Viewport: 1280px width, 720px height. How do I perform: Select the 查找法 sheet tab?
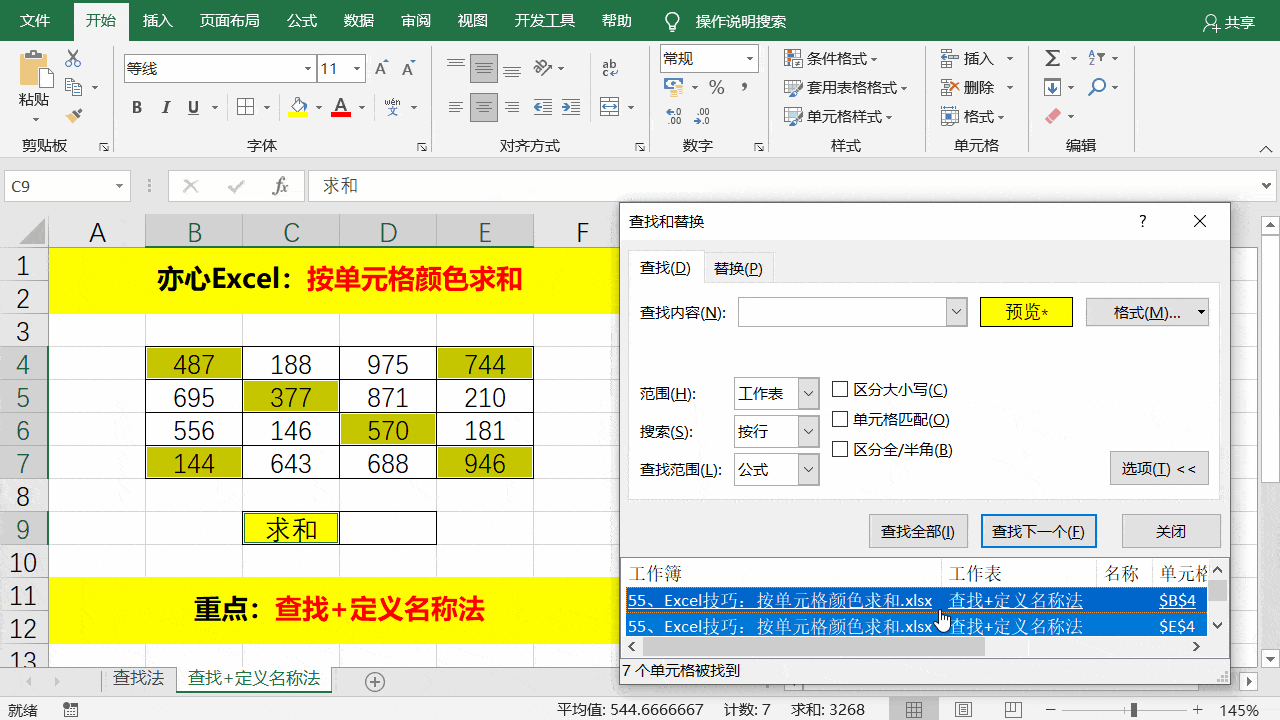(138, 677)
